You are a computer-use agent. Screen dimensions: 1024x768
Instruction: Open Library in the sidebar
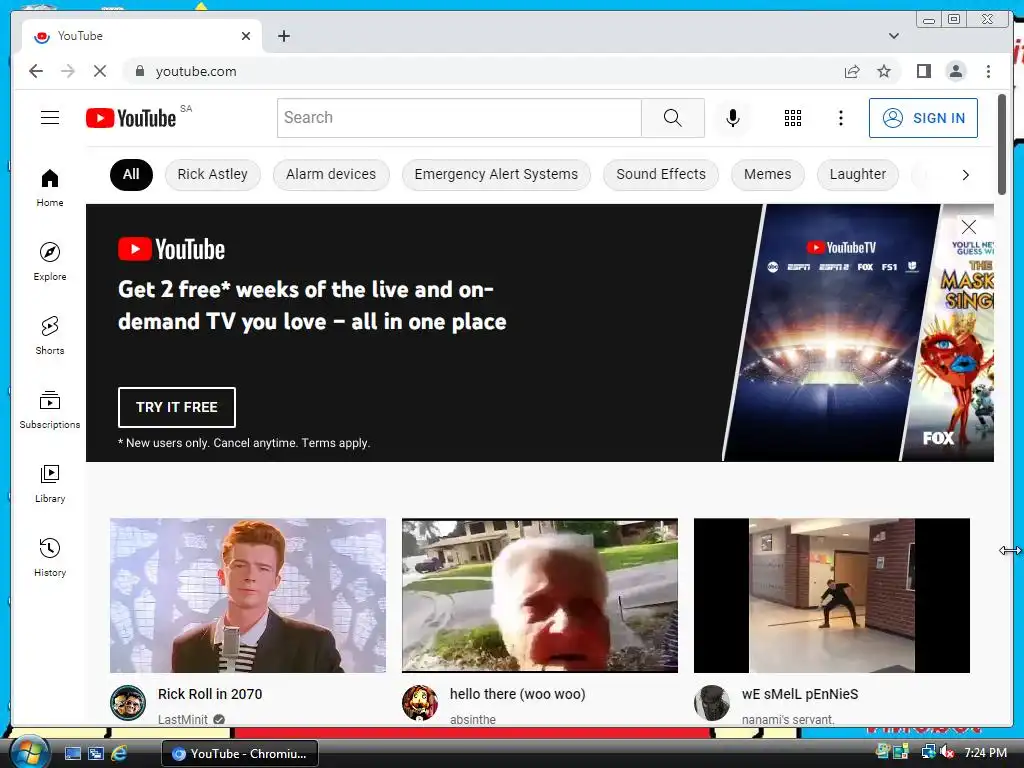tap(50, 483)
